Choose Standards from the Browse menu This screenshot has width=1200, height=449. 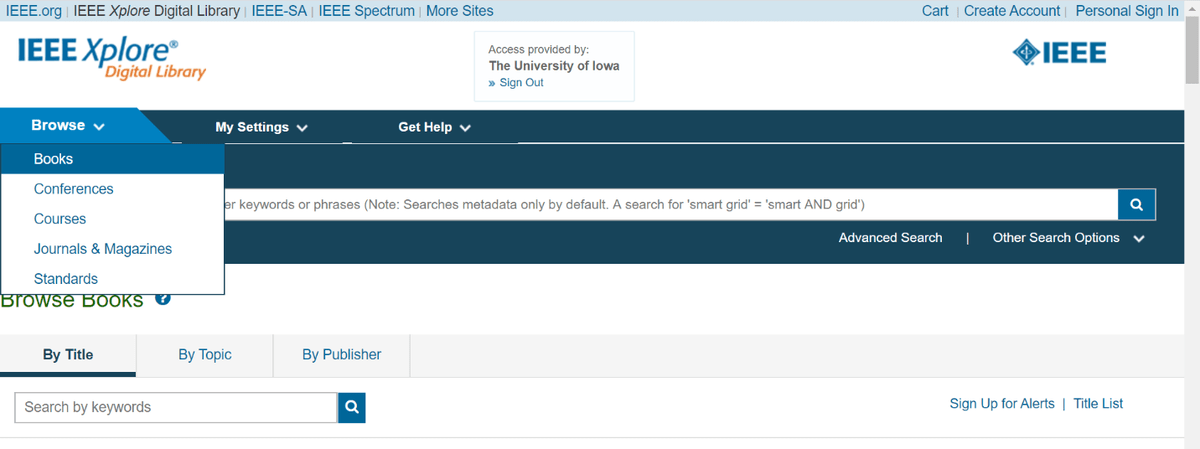point(66,279)
